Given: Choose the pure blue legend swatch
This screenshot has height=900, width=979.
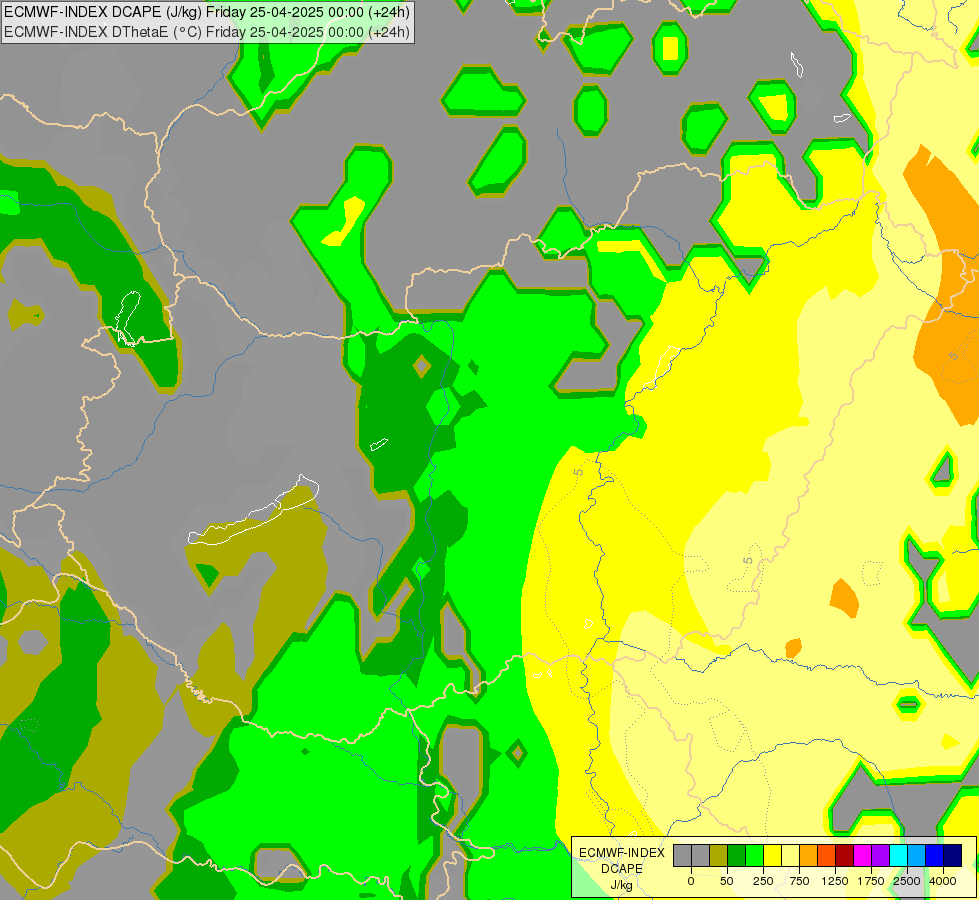Looking at the screenshot, I should (934, 855).
